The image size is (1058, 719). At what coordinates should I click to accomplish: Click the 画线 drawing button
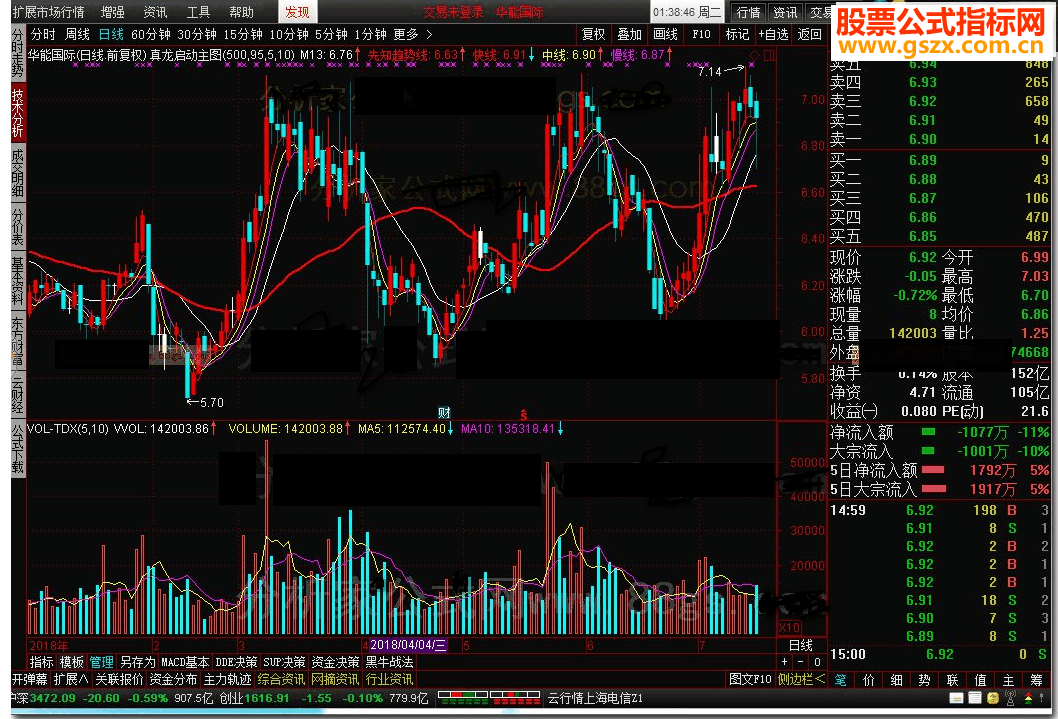pyautogui.click(x=665, y=34)
